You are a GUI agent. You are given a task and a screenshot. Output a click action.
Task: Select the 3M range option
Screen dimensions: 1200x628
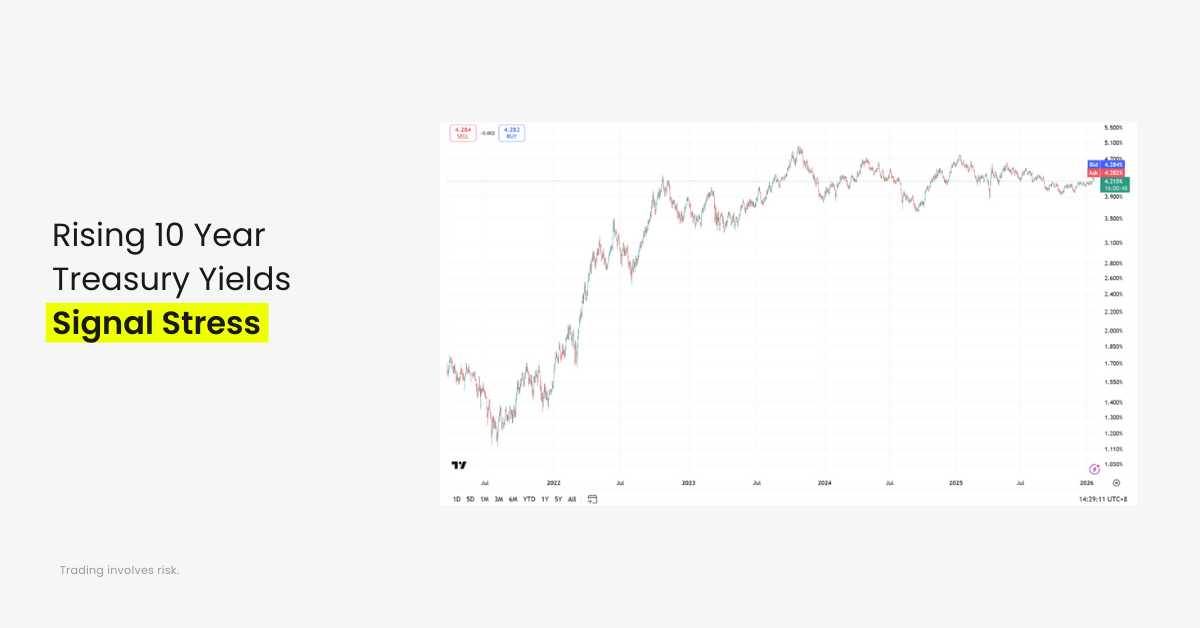498,499
